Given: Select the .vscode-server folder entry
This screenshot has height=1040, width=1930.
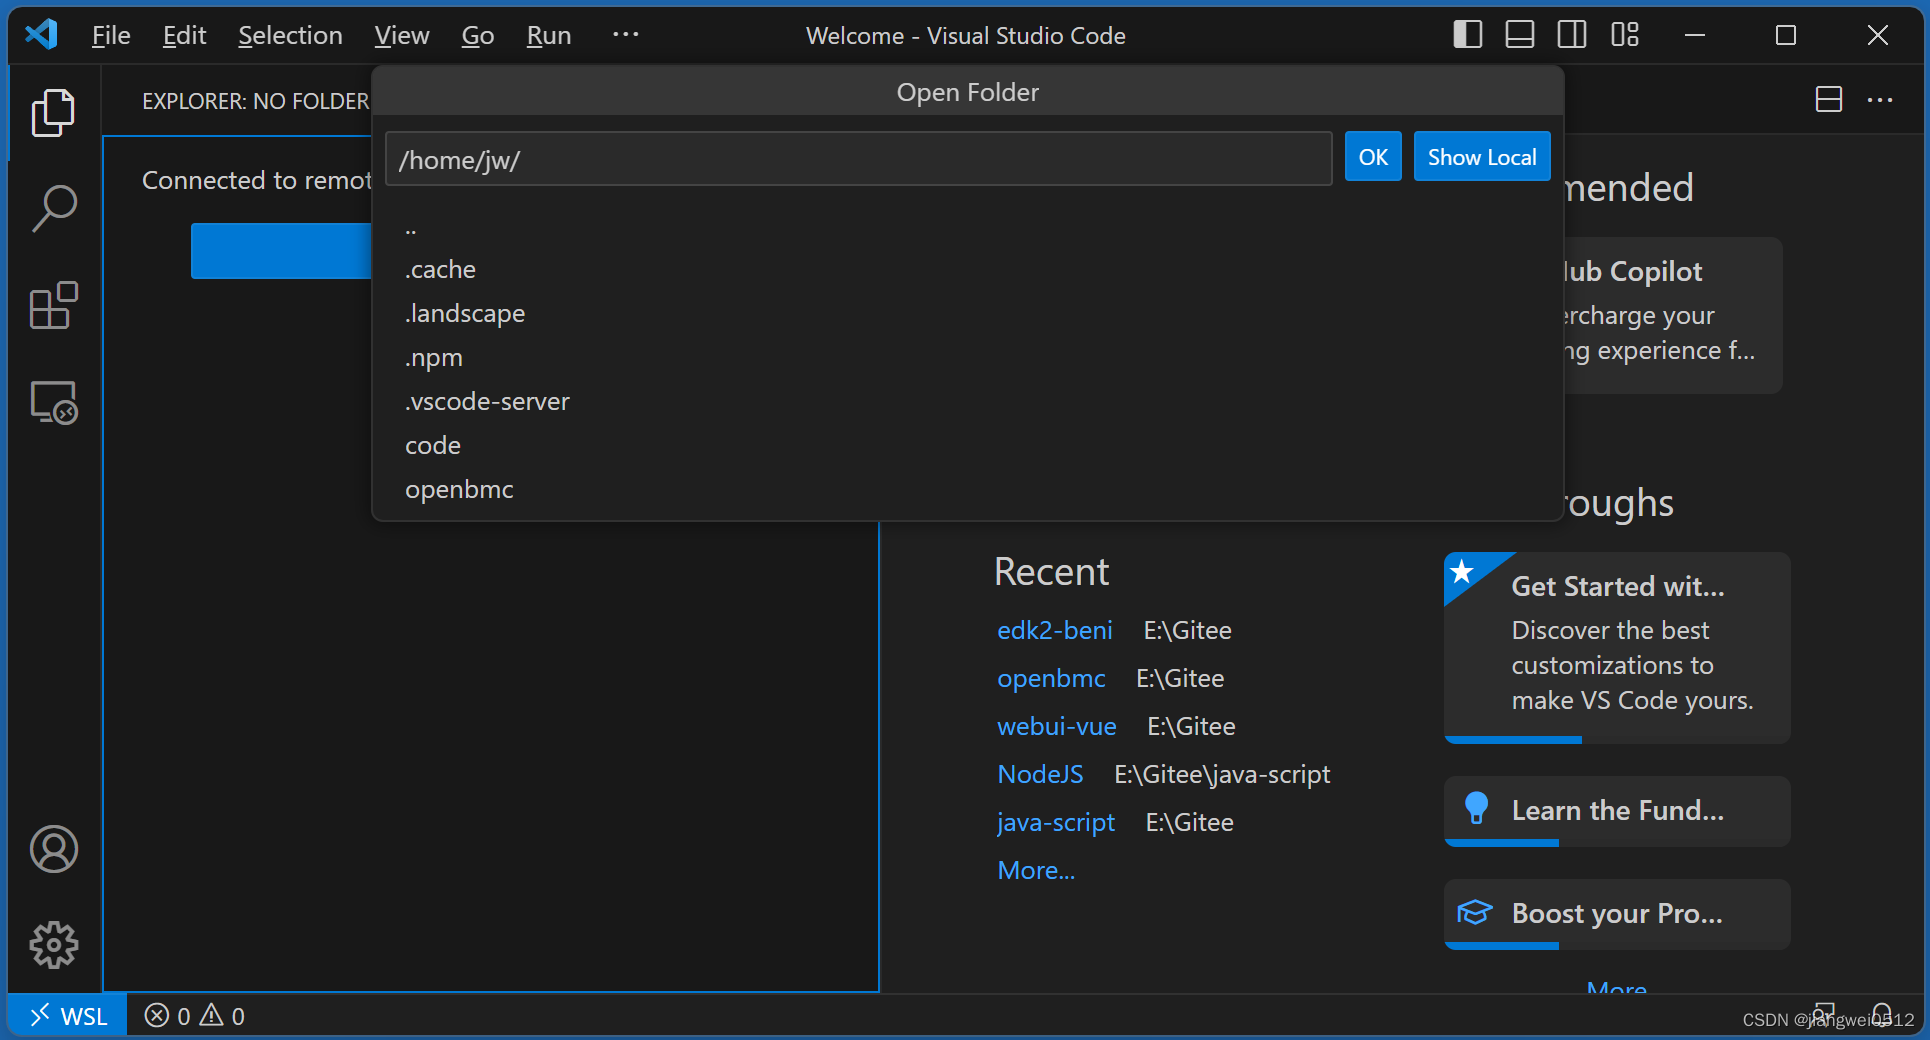Looking at the screenshot, I should pos(967,402).
